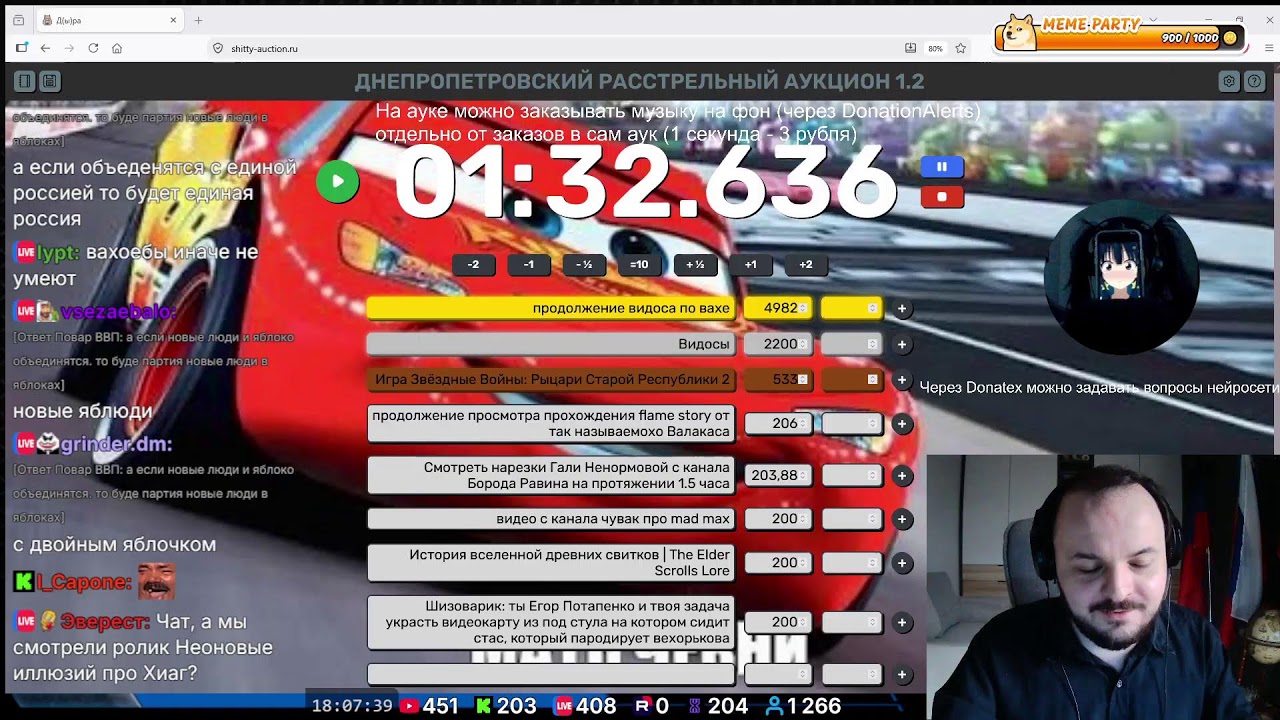Viewport: 1280px width, 720px height.
Task: Add one minute with +1 button
Action: pyautogui.click(x=751, y=265)
